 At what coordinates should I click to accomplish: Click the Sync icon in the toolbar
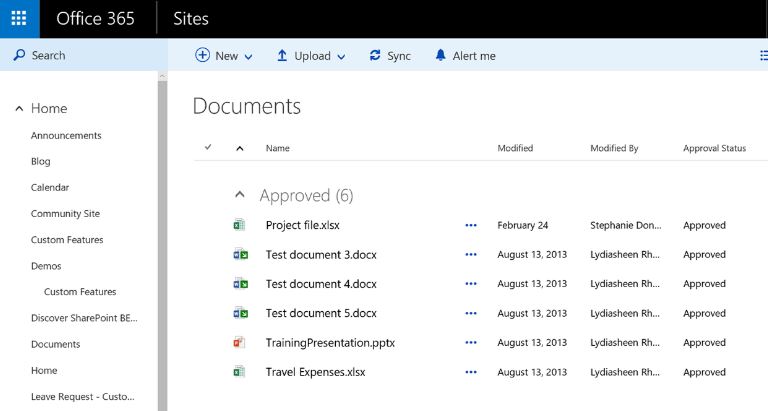pos(375,56)
